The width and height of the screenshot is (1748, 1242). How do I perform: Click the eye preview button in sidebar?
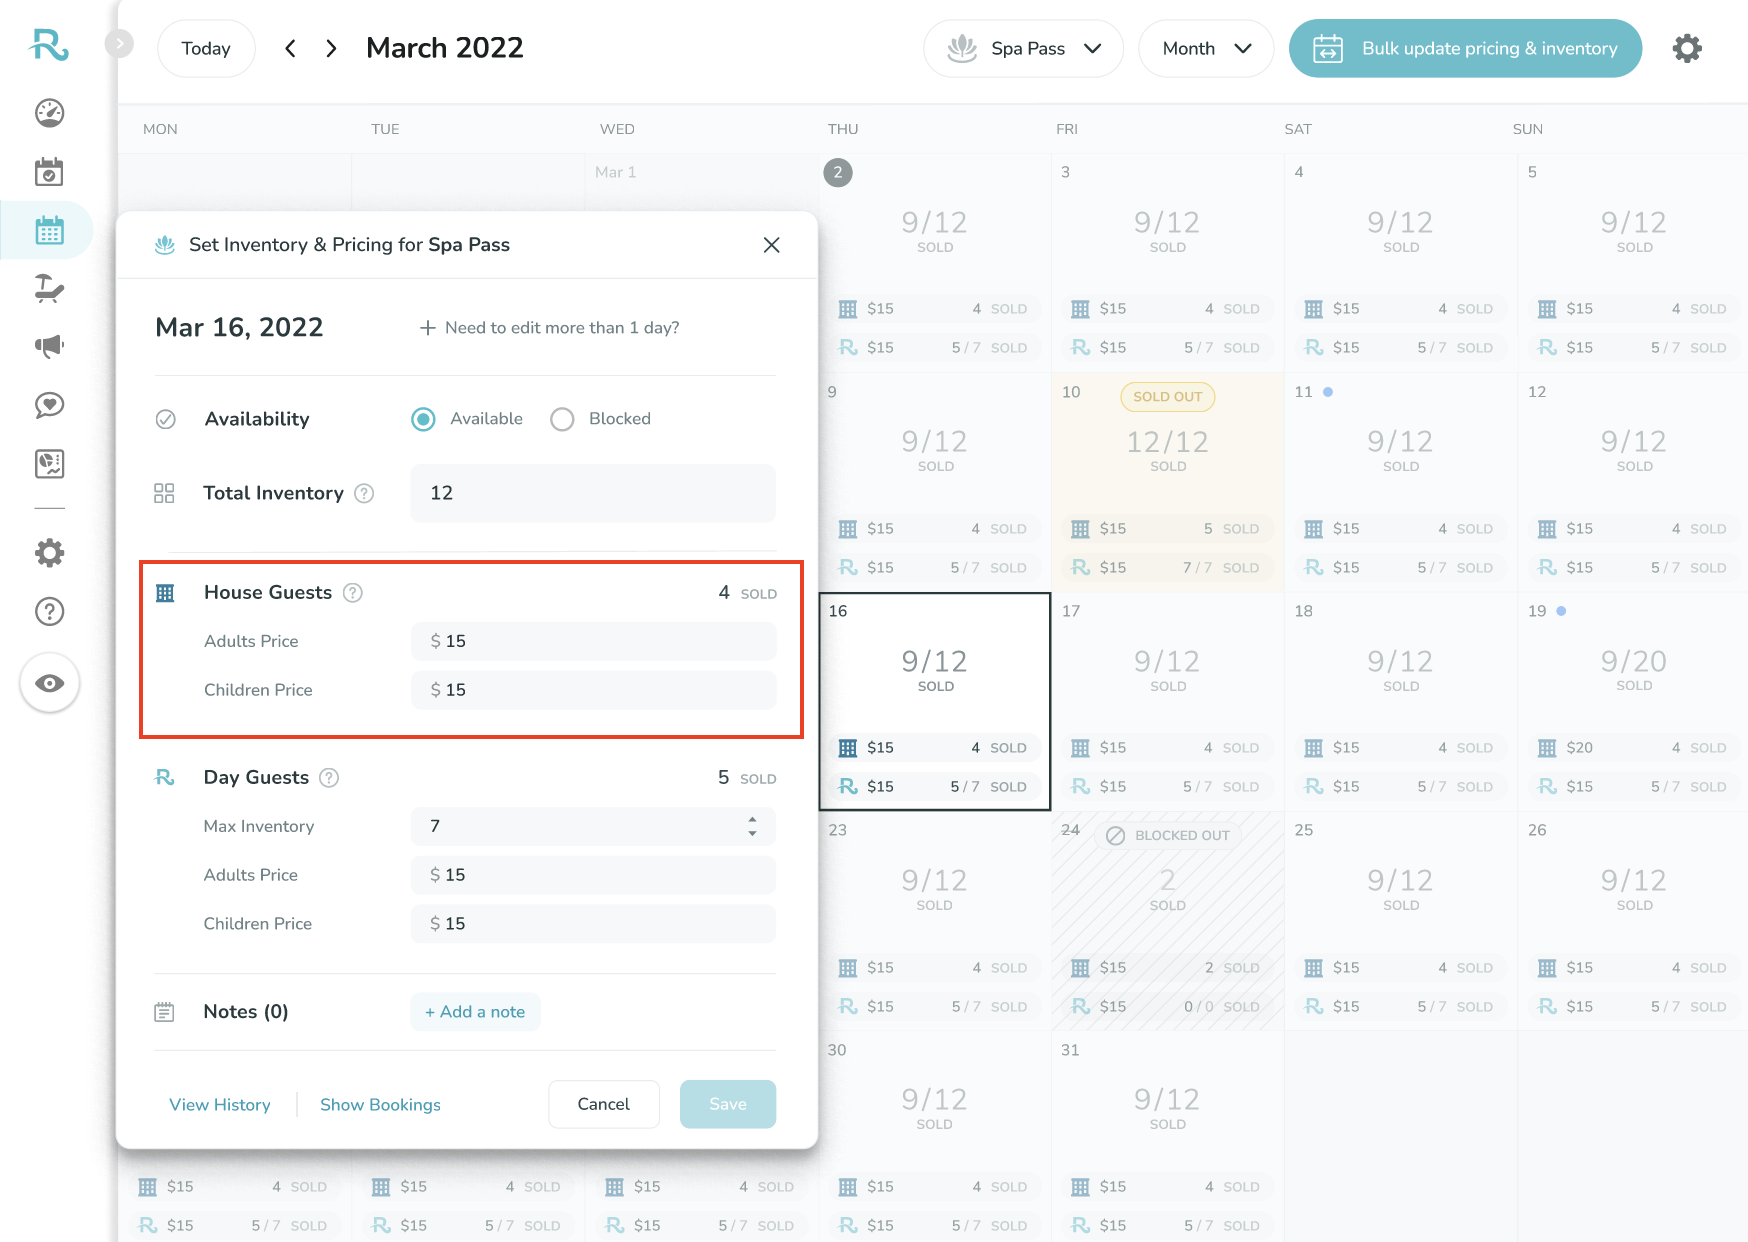coord(49,683)
